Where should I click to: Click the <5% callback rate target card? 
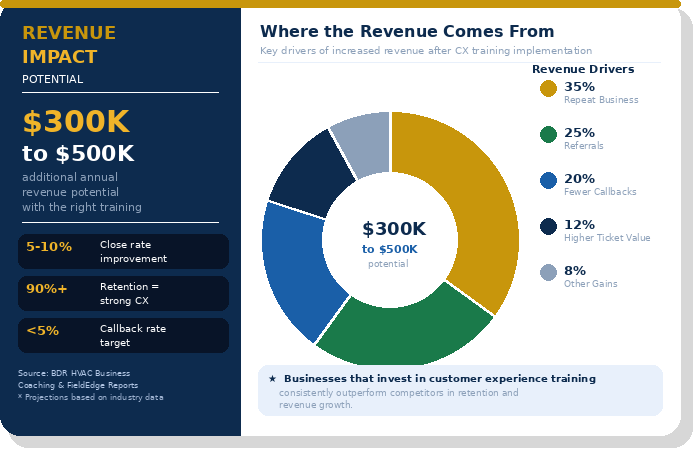click(x=123, y=335)
